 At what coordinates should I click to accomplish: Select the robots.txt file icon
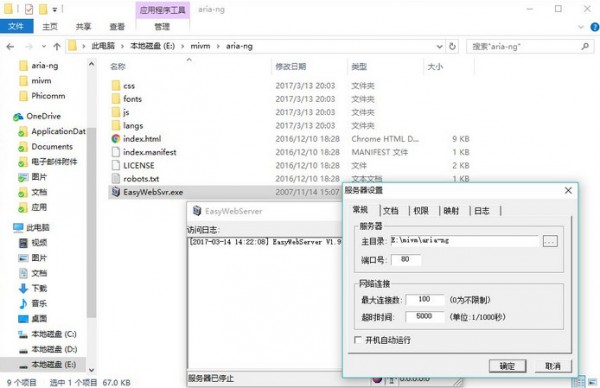pos(116,178)
